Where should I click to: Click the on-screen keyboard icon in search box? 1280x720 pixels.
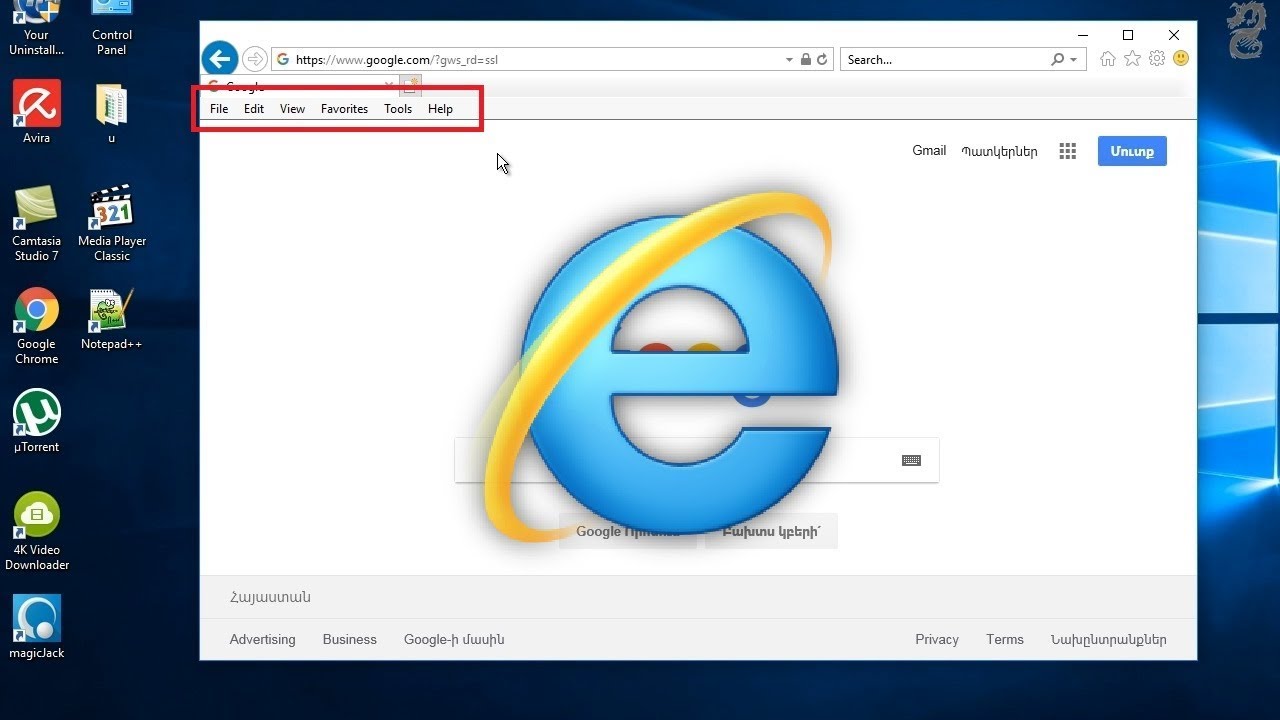click(x=911, y=461)
